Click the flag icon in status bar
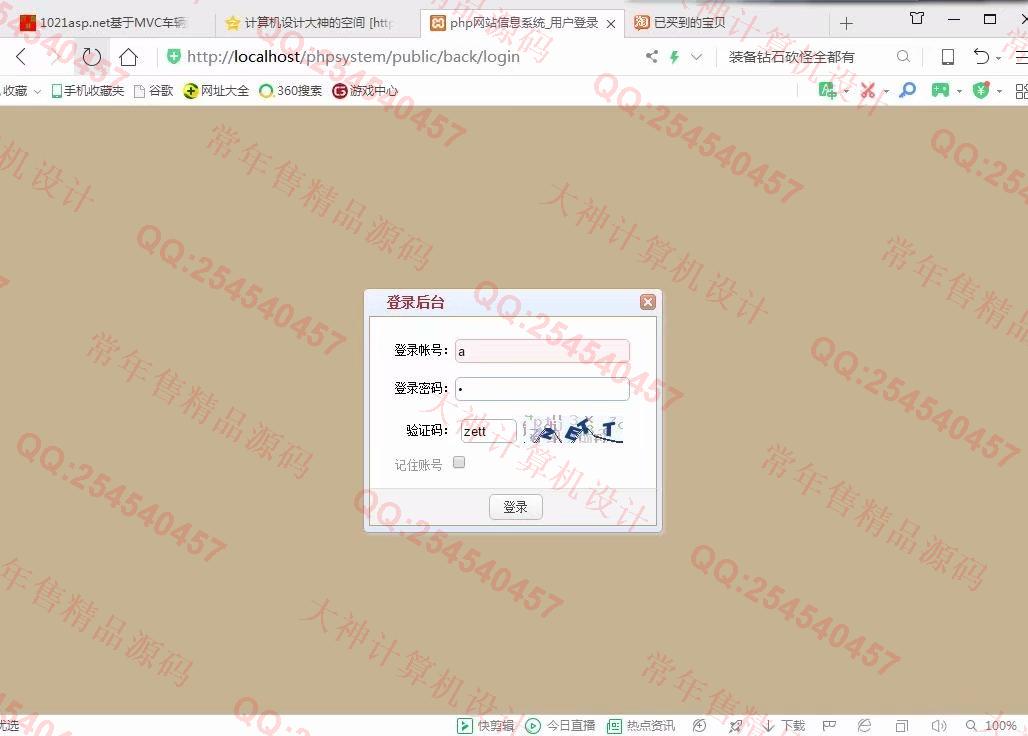Image resolution: width=1028 pixels, height=736 pixels. click(x=829, y=726)
